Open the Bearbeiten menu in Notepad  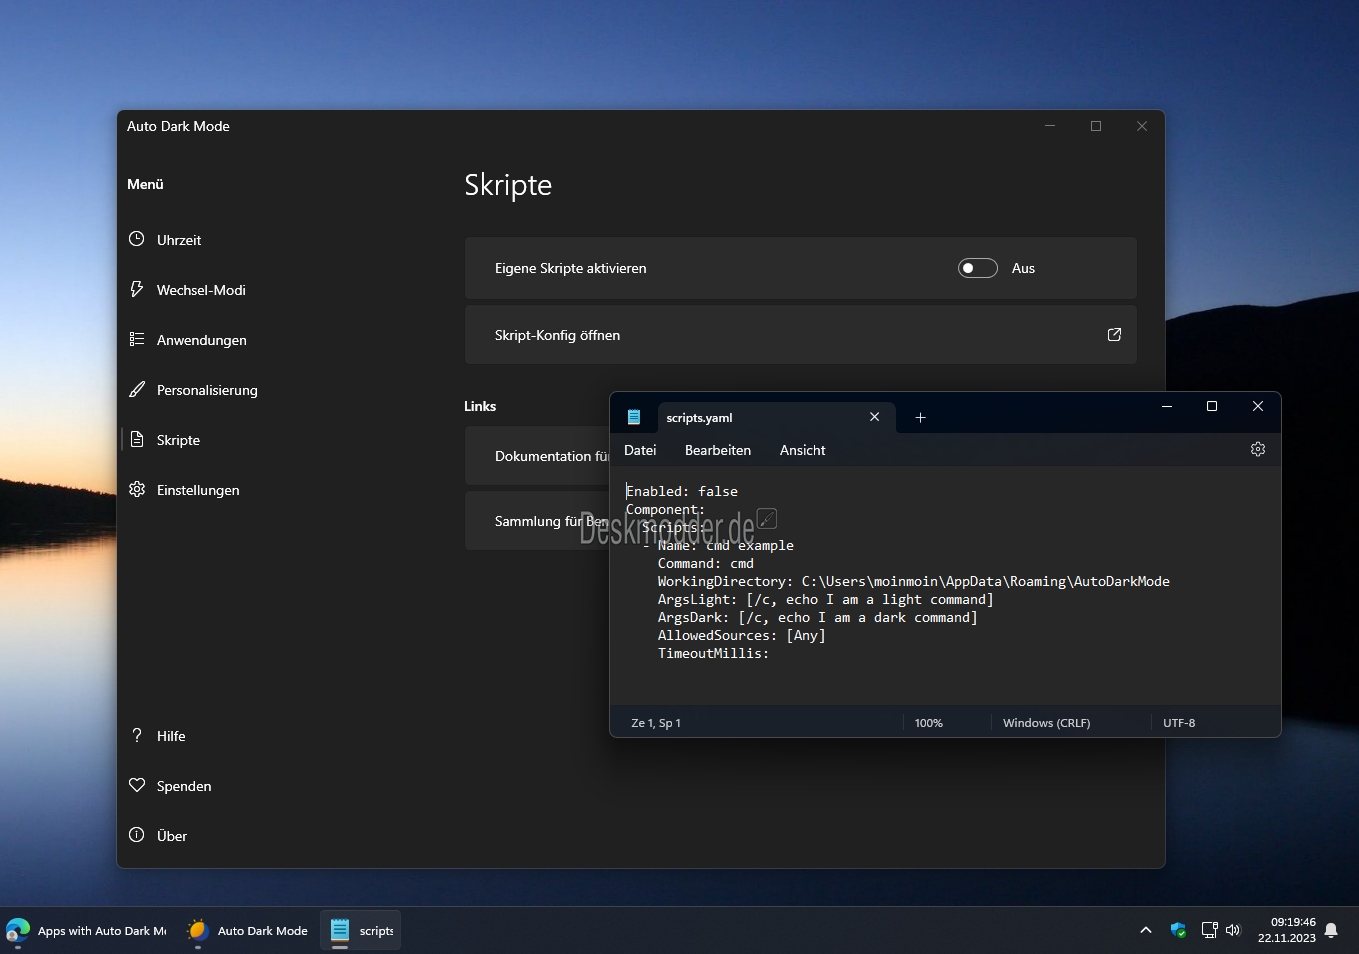(x=718, y=450)
